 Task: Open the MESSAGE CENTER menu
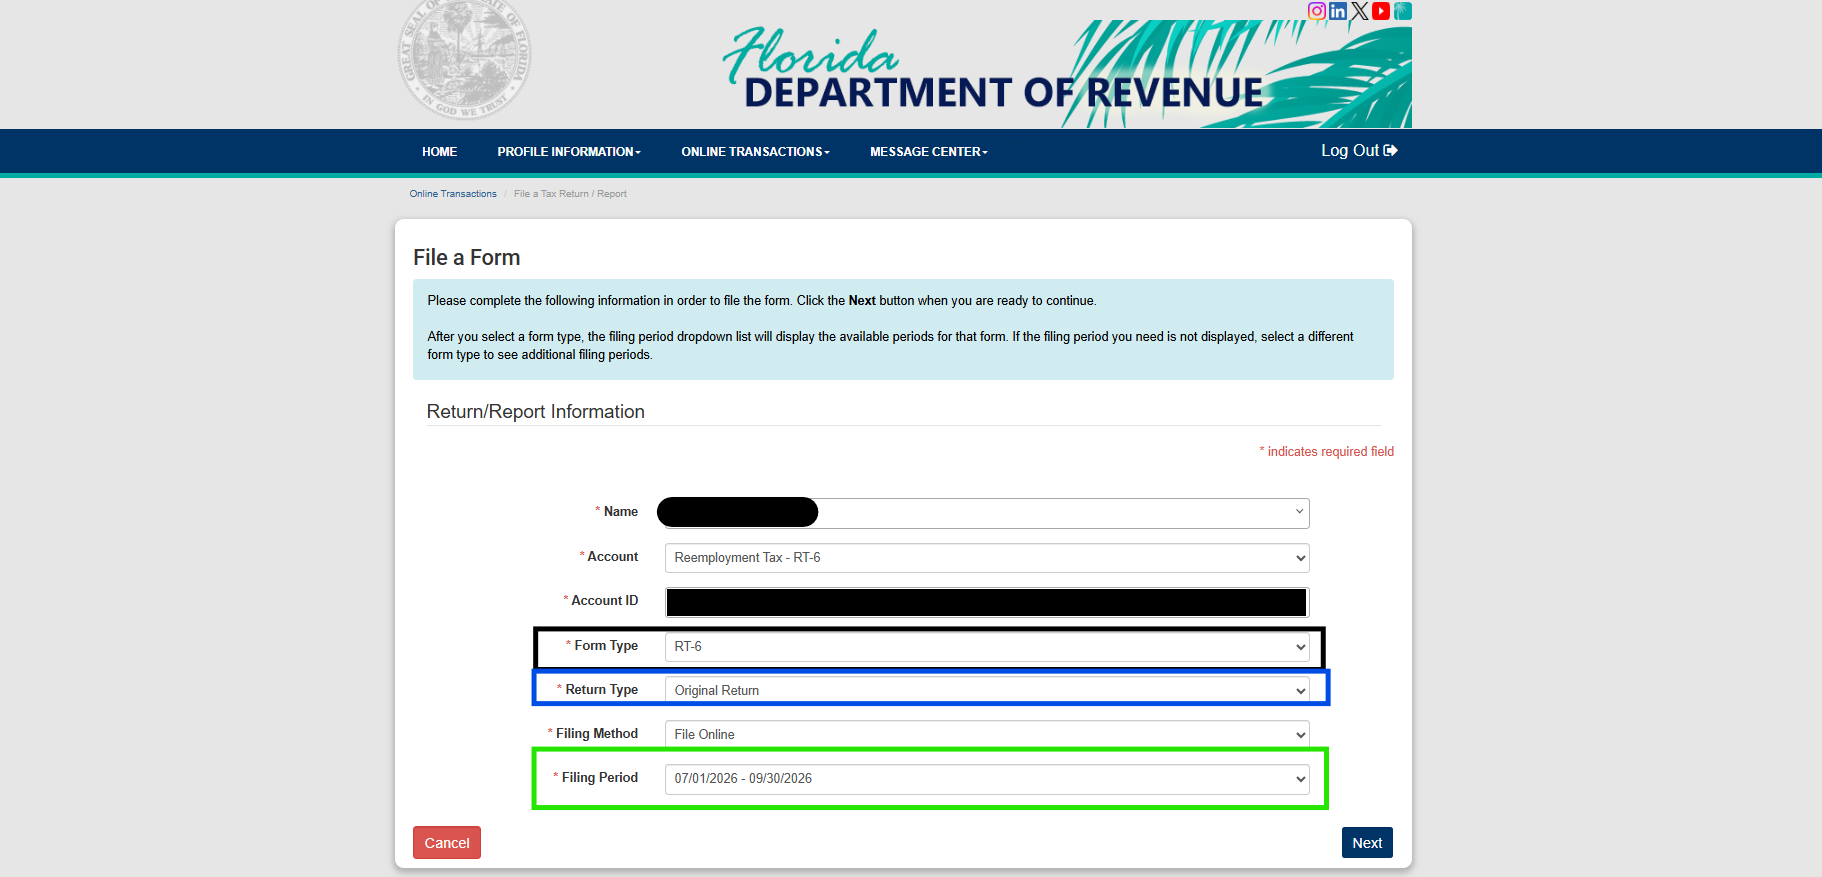click(929, 152)
